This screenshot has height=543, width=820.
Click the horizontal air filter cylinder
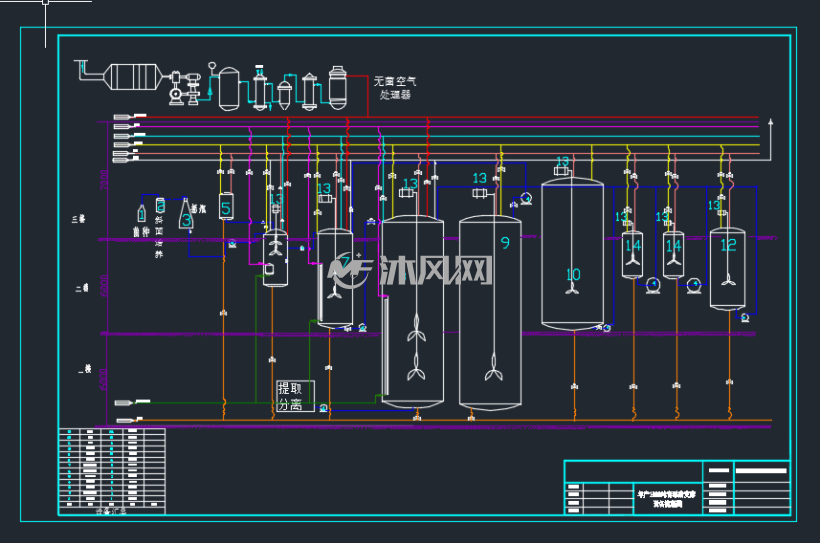point(132,77)
